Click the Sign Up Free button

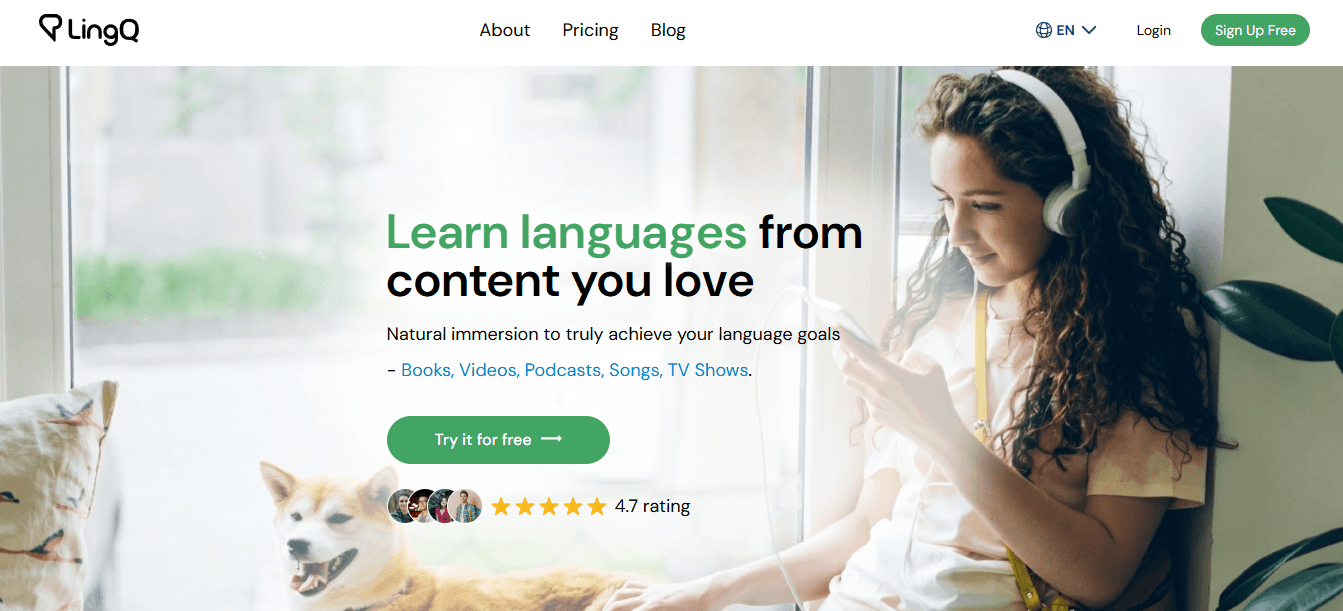1255,30
